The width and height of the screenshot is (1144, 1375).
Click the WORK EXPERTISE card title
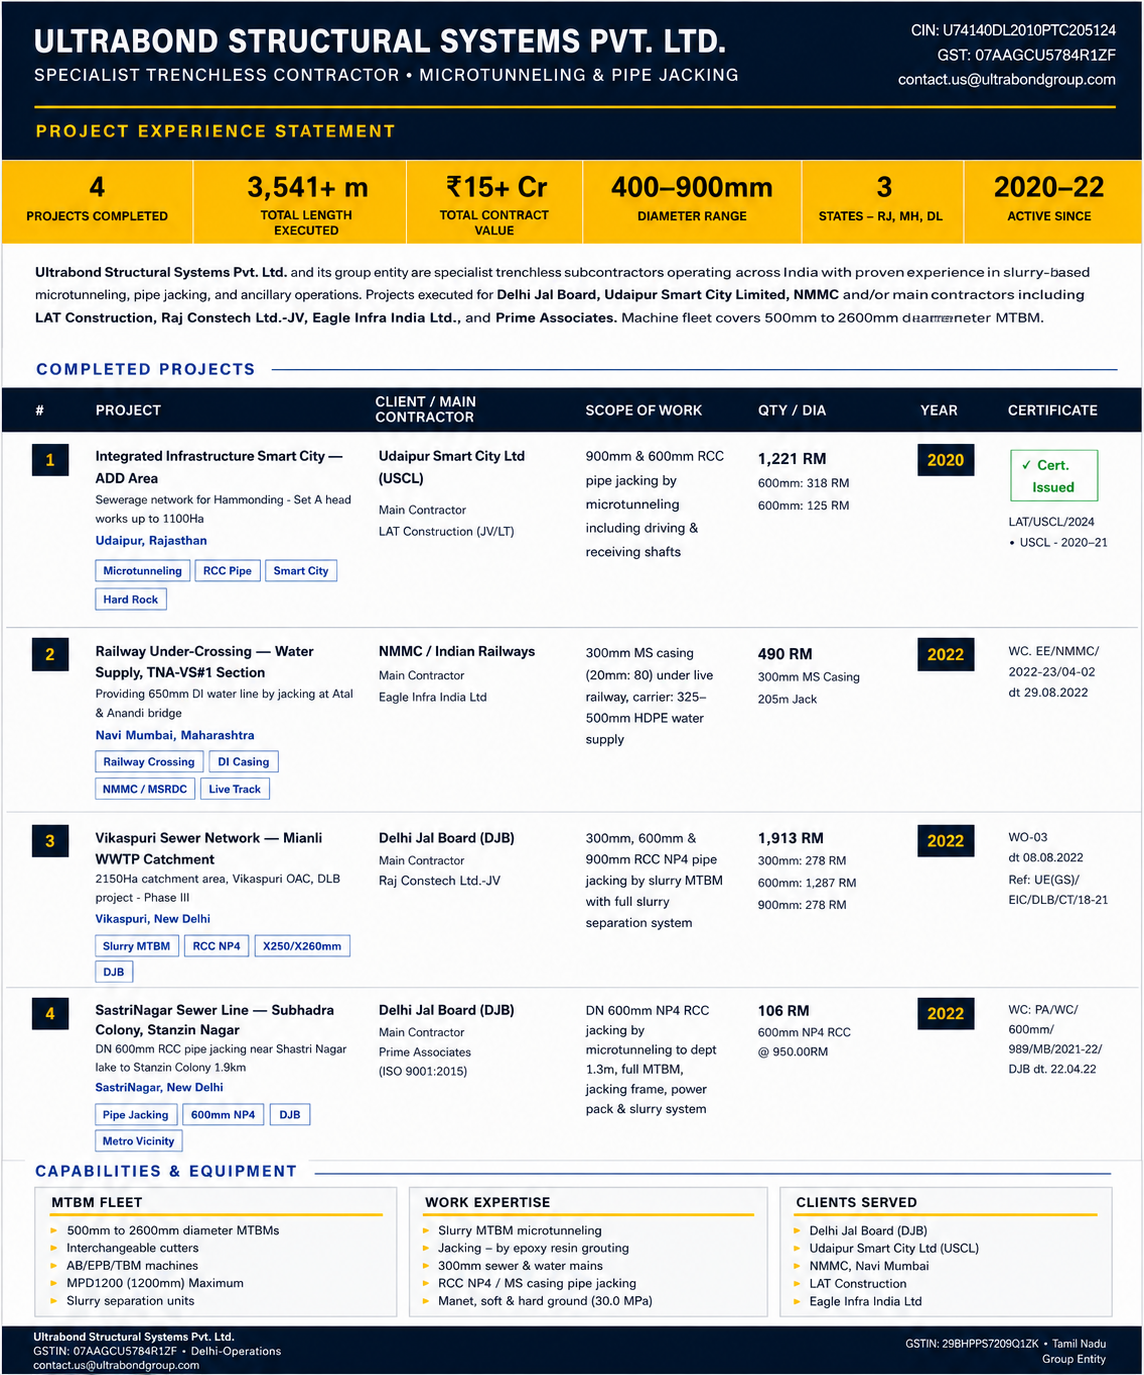[488, 1202]
